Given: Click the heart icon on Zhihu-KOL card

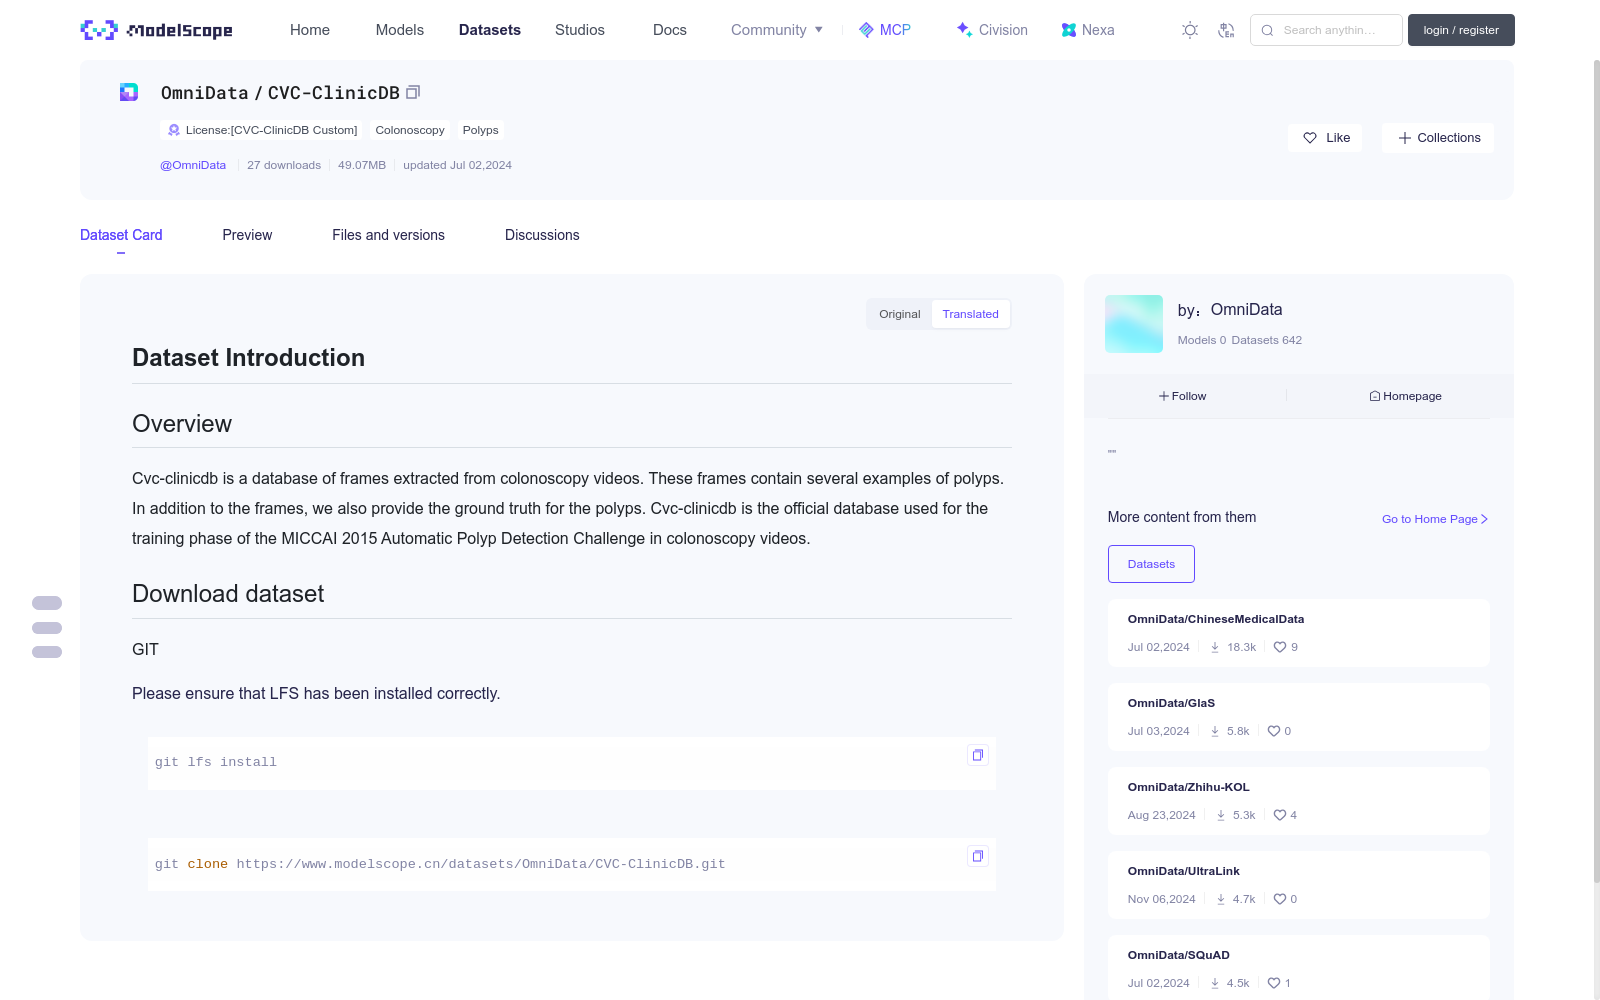Looking at the screenshot, I should pos(1280,815).
